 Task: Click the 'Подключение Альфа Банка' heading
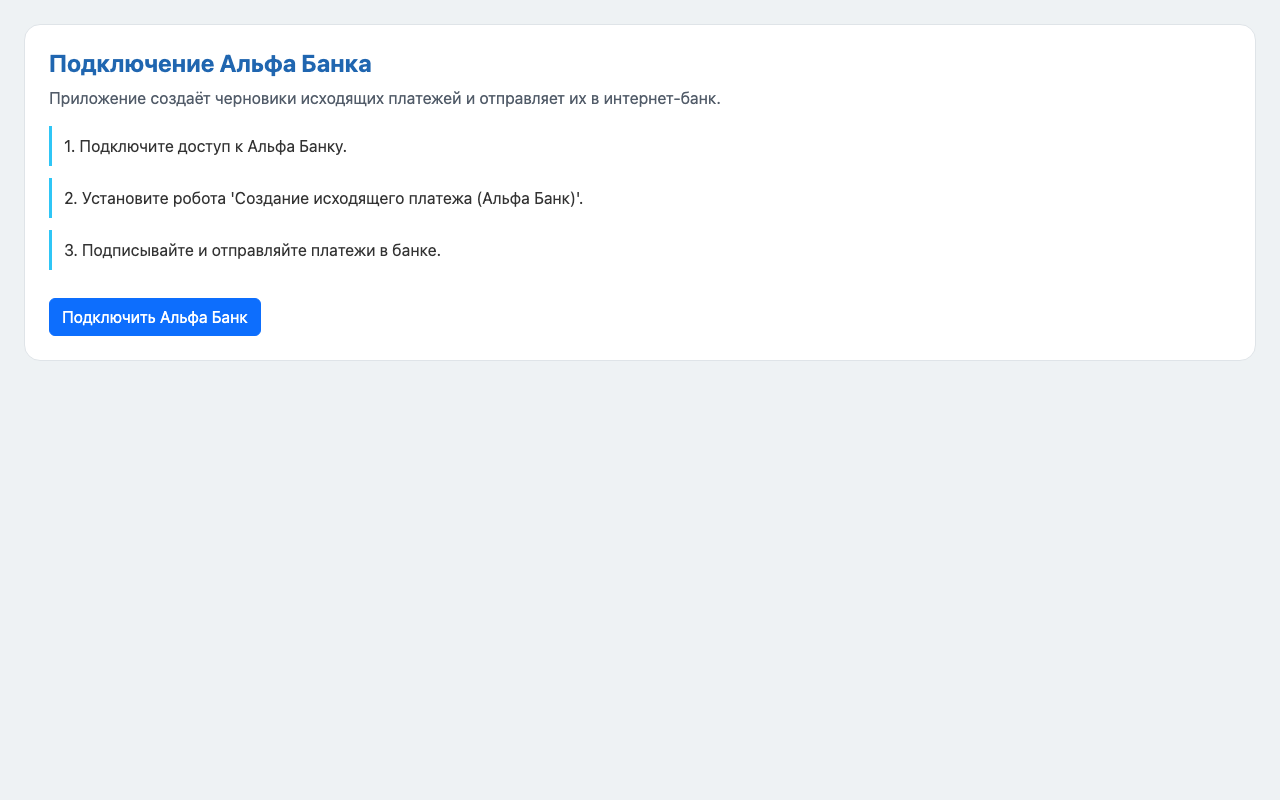coord(210,64)
